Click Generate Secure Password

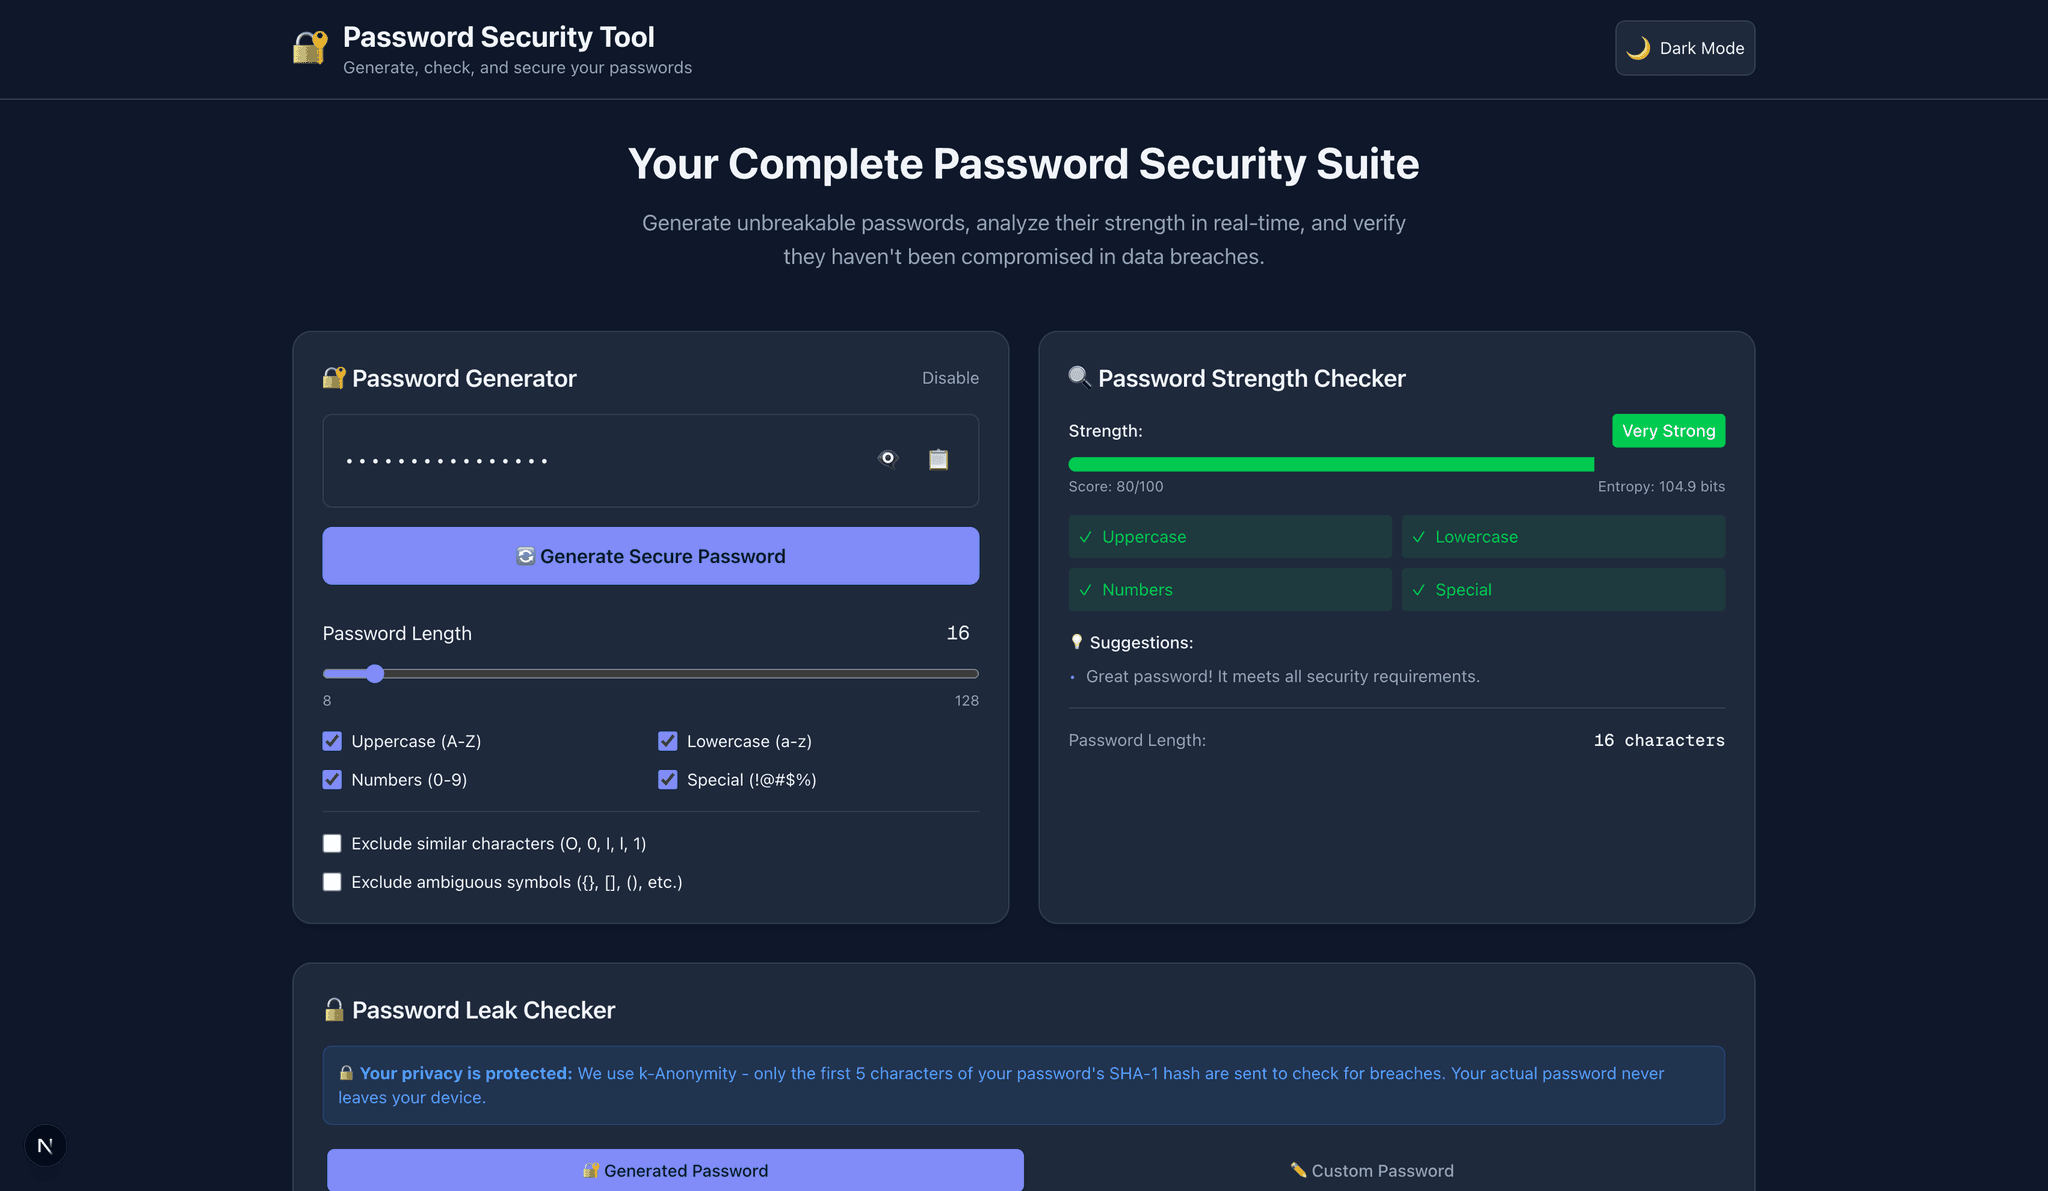click(650, 556)
